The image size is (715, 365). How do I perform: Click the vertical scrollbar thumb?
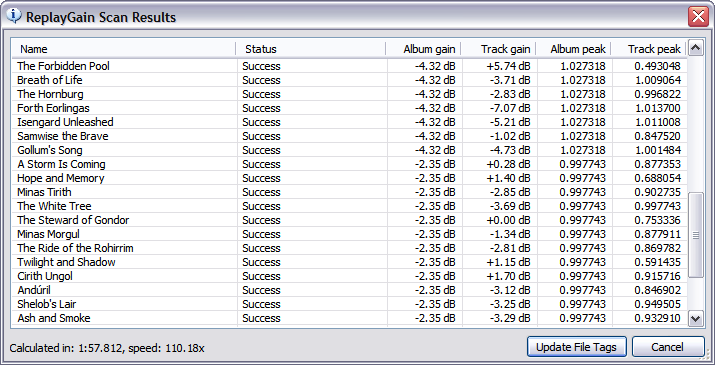click(x=695, y=235)
